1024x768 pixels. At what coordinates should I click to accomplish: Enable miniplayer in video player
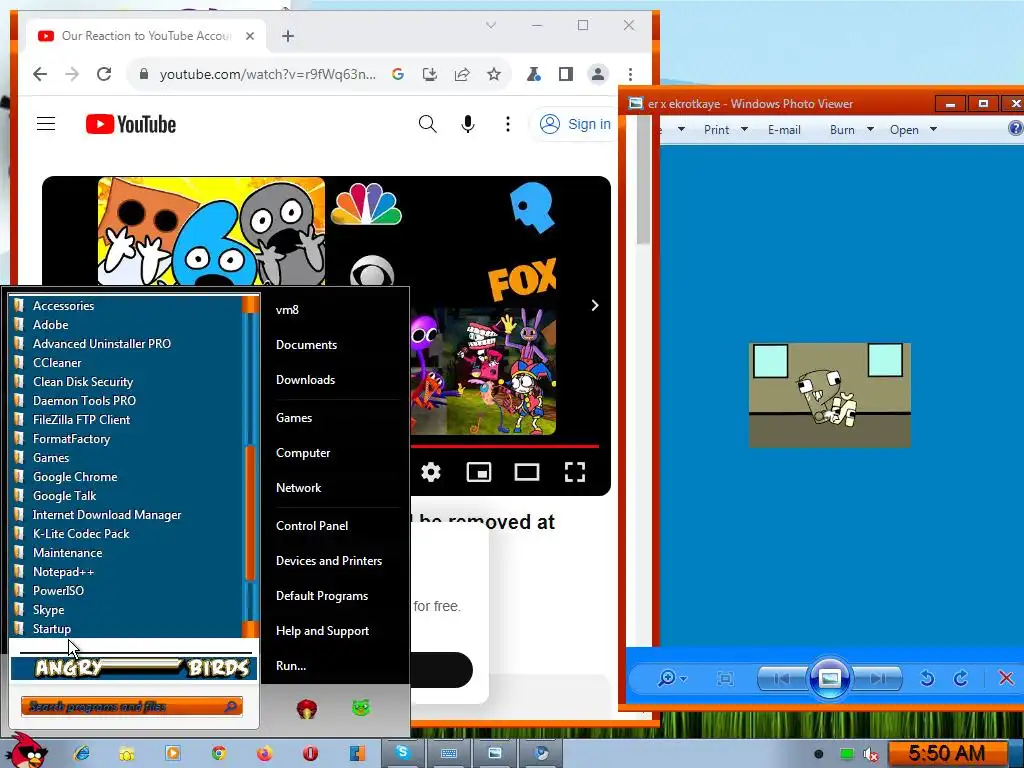click(x=479, y=472)
